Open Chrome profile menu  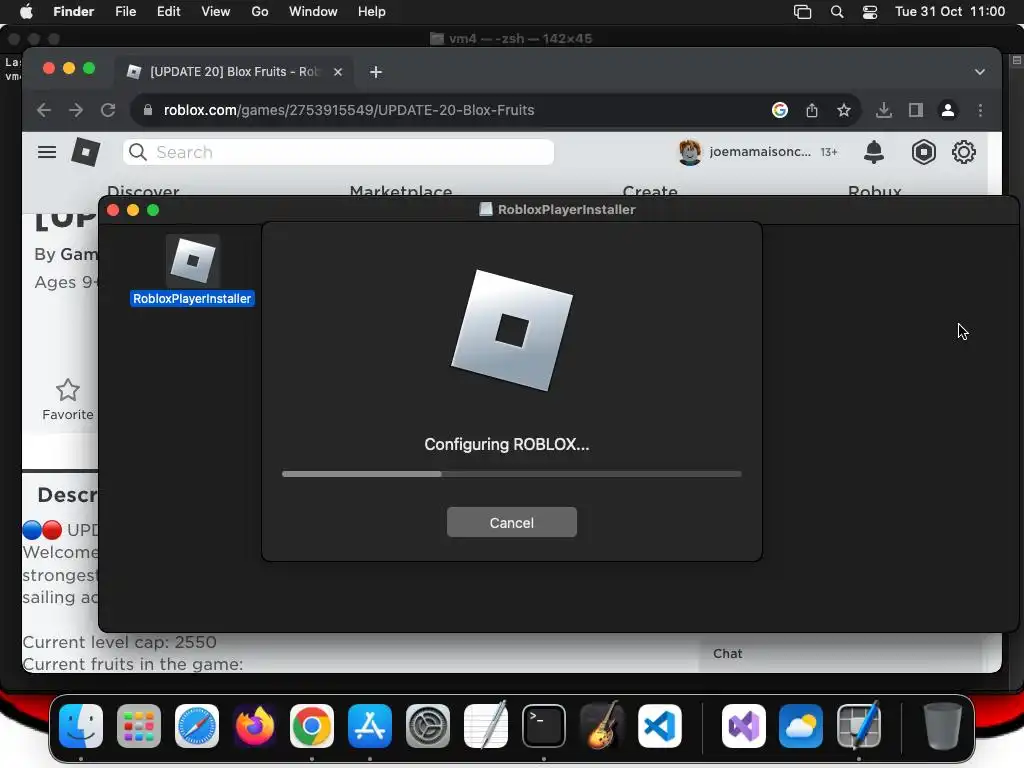coord(948,110)
